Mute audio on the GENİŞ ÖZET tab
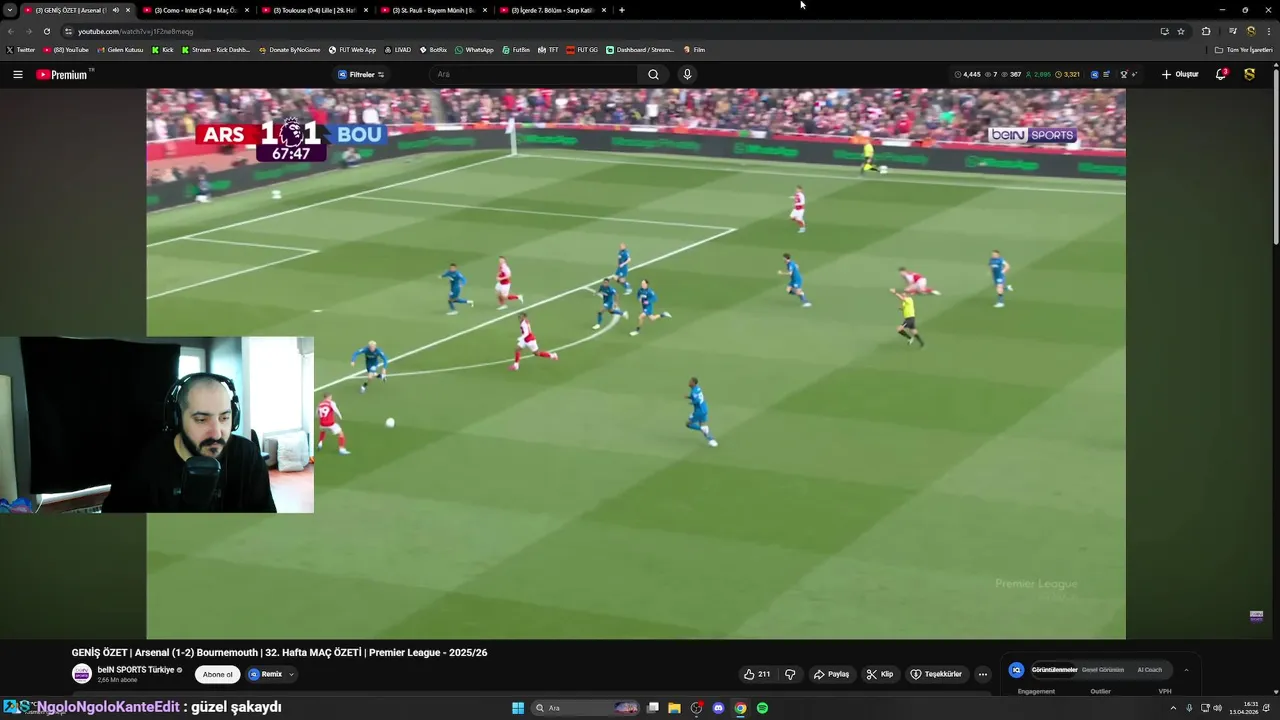The height and width of the screenshot is (720, 1280). point(116,10)
